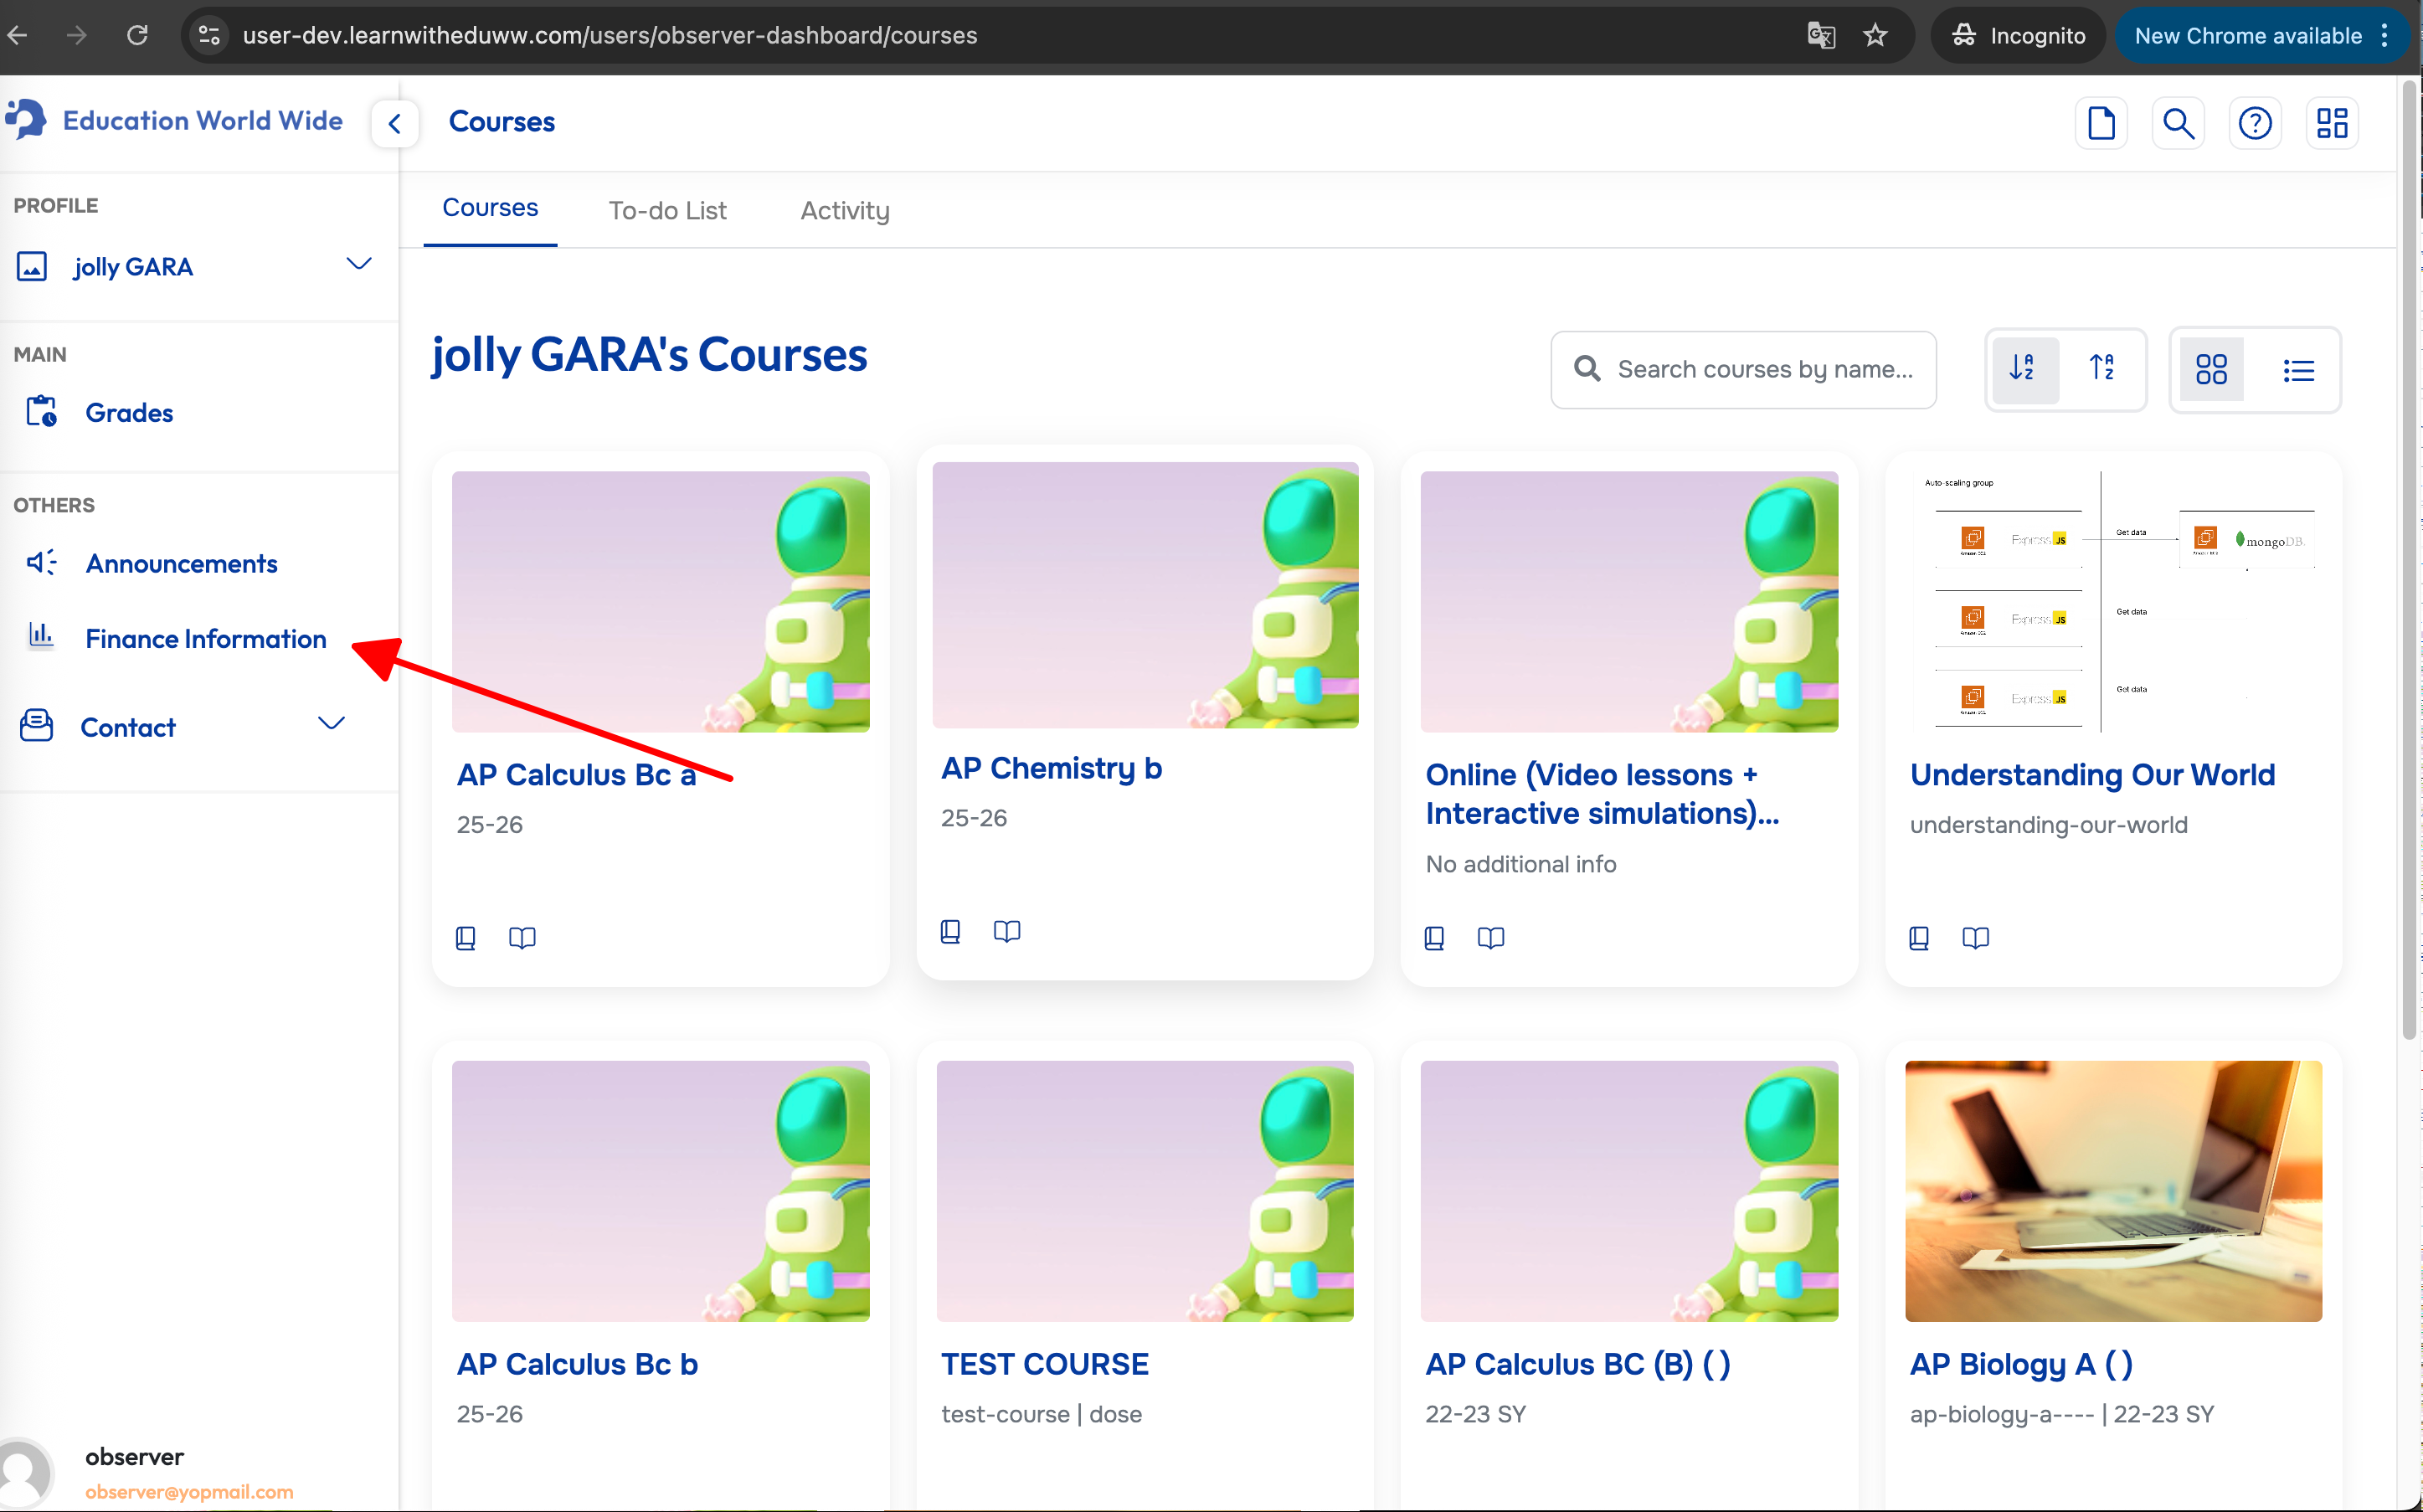
Task: Sort courses Z to A descending
Action: click(2102, 369)
